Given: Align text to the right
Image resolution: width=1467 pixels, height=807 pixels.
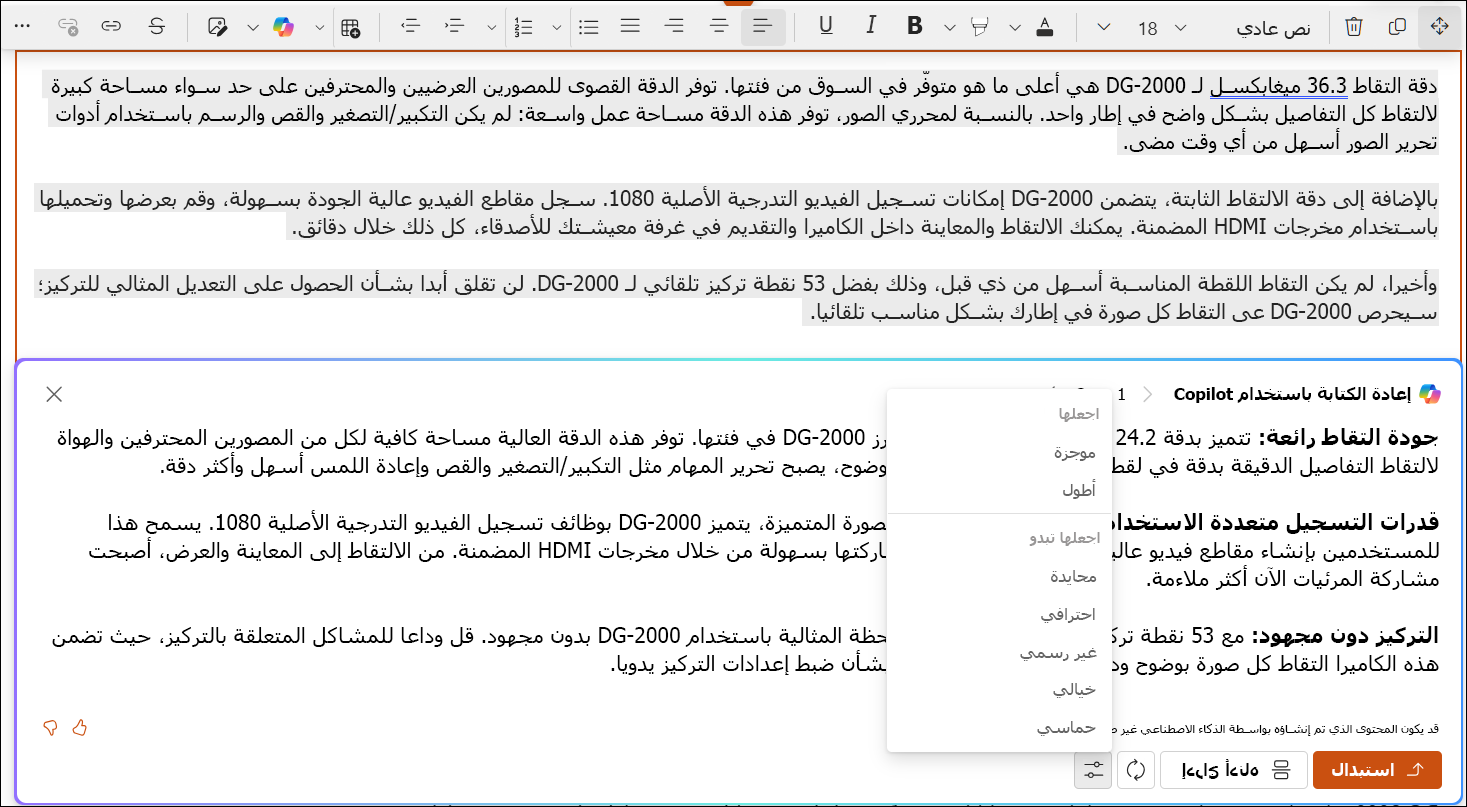Looking at the screenshot, I should 675,27.
